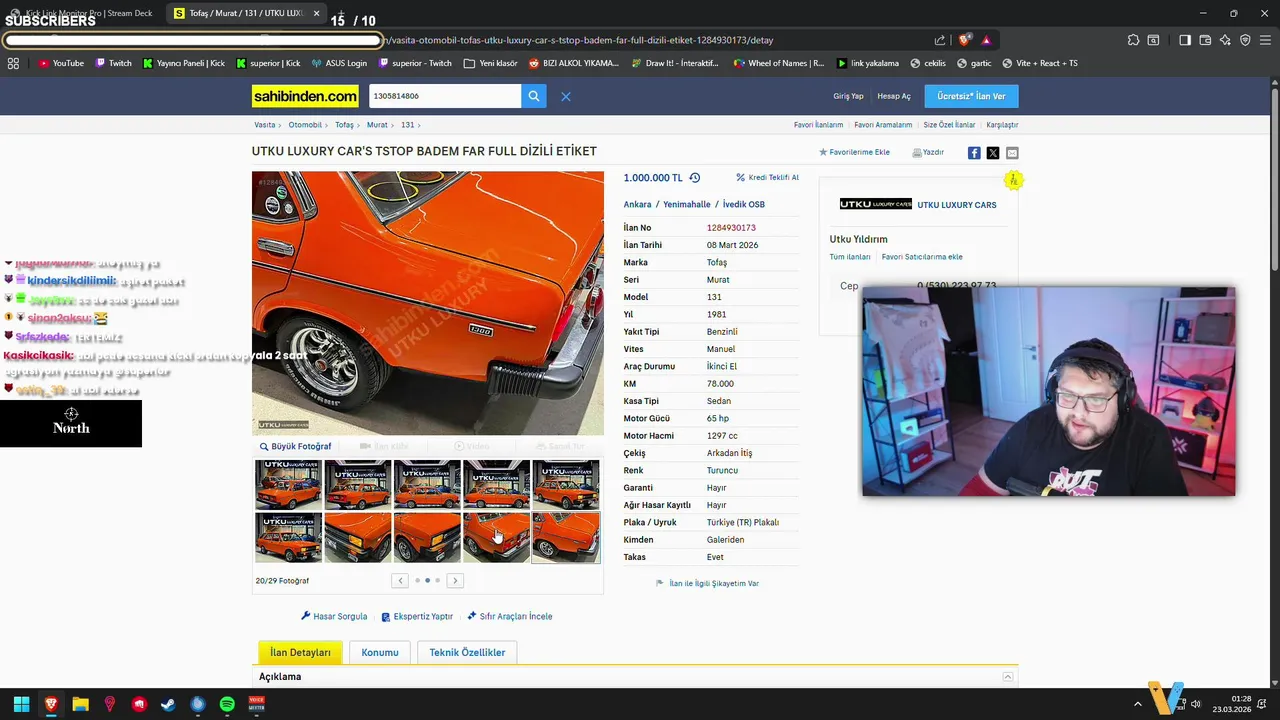This screenshot has width=1280, height=720.
Task: Open Steam from the taskbar
Action: click(x=168, y=704)
